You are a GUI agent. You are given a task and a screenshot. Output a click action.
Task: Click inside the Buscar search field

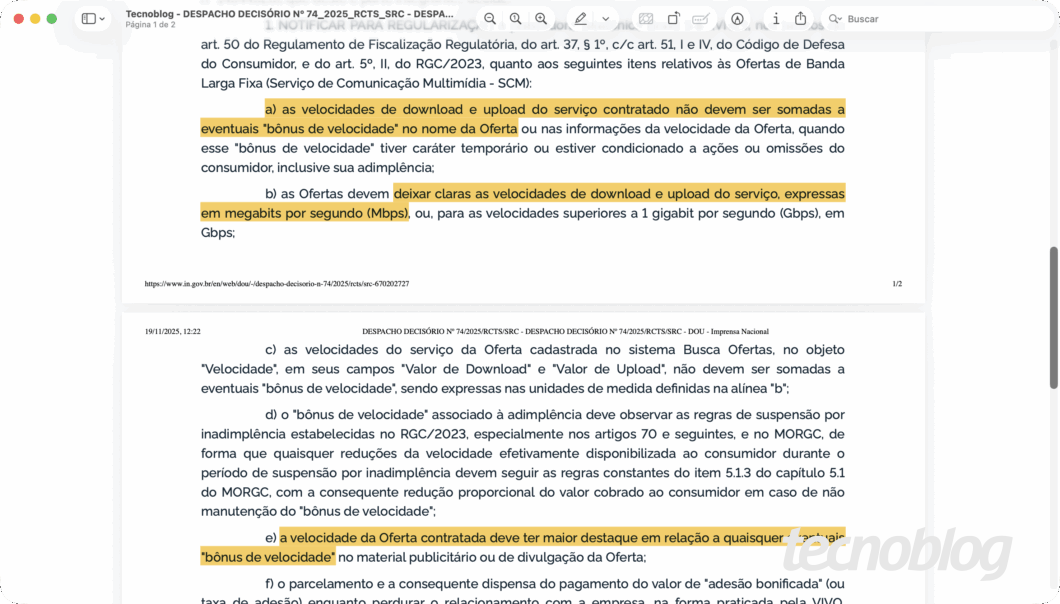click(x=890, y=18)
